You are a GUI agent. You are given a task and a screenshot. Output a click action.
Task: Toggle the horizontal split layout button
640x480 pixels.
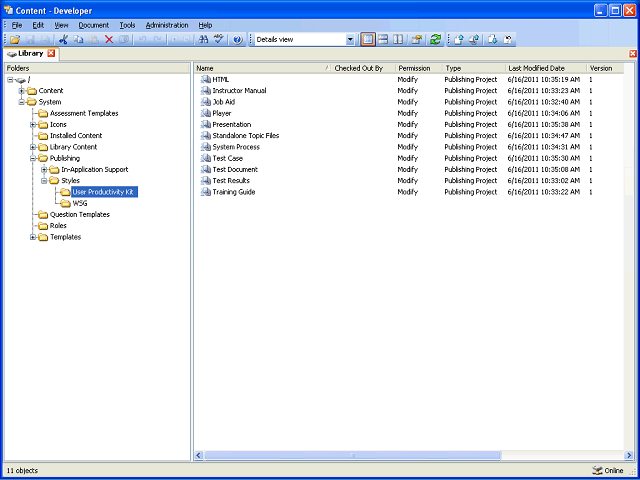[383, 40]
